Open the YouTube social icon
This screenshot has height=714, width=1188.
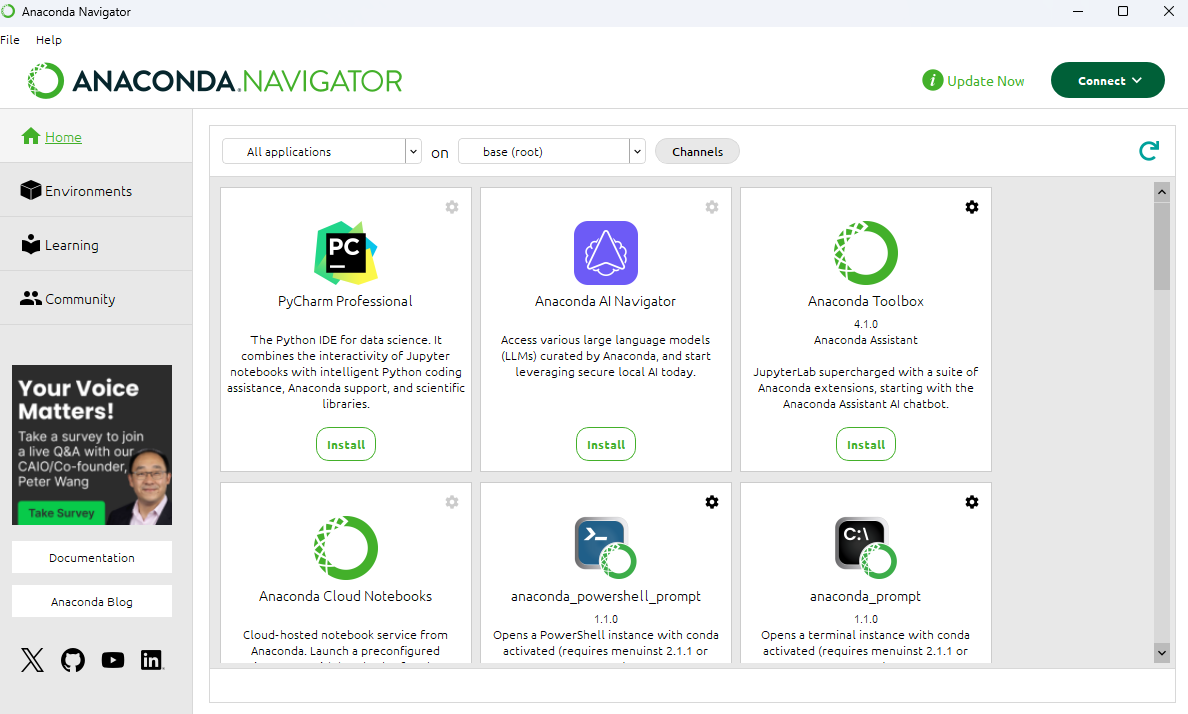[113, 660]
